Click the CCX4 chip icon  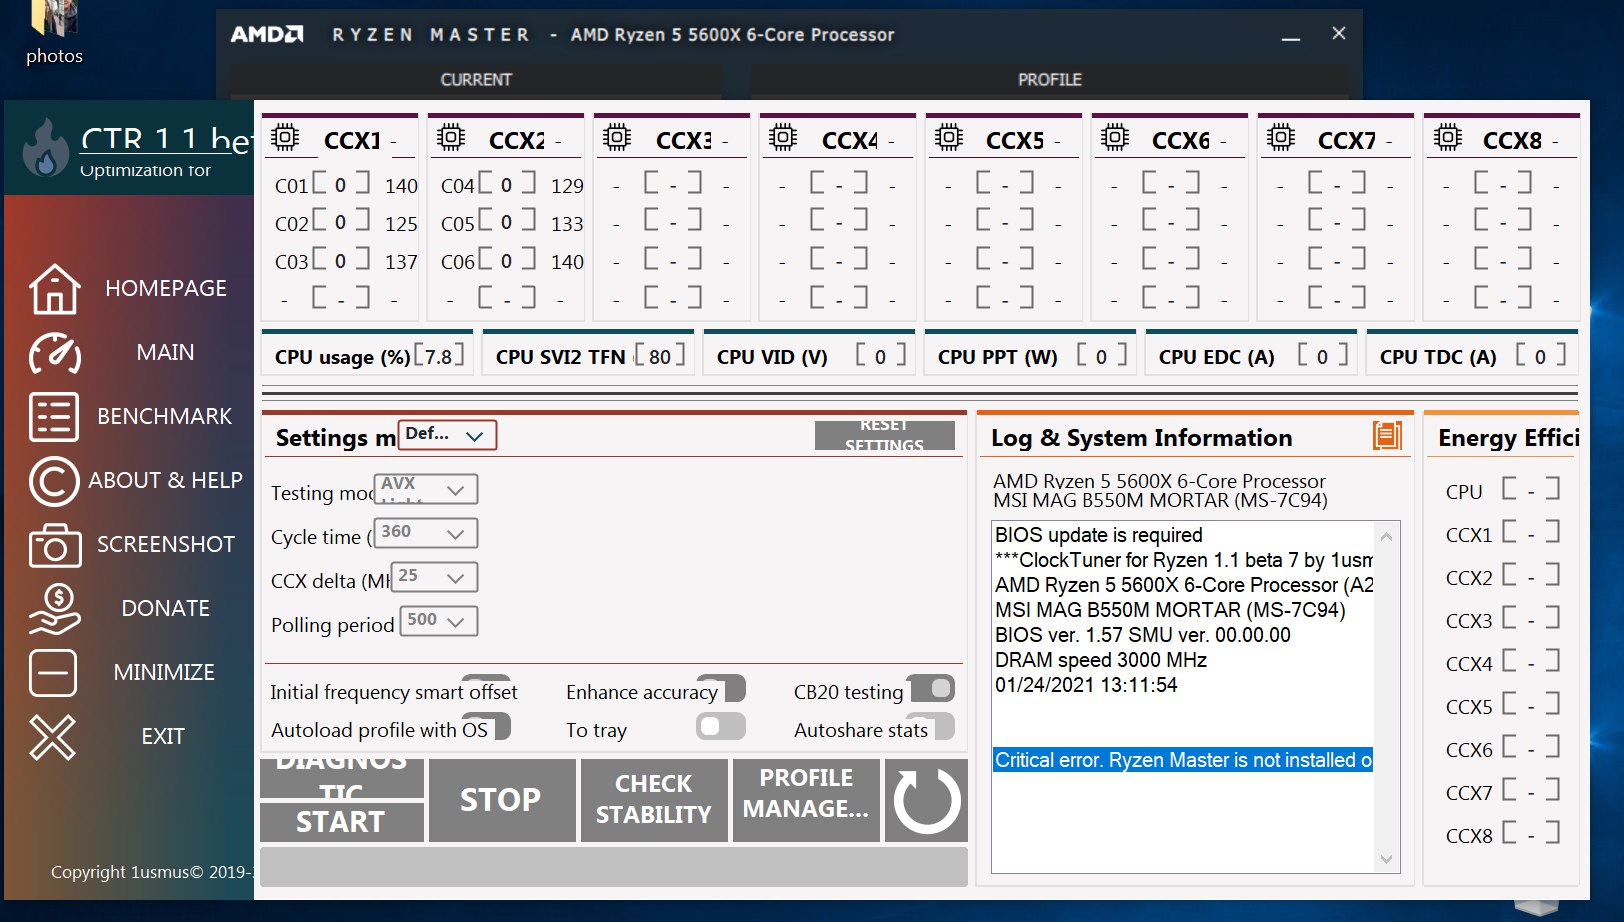click(x=783, y=137)
